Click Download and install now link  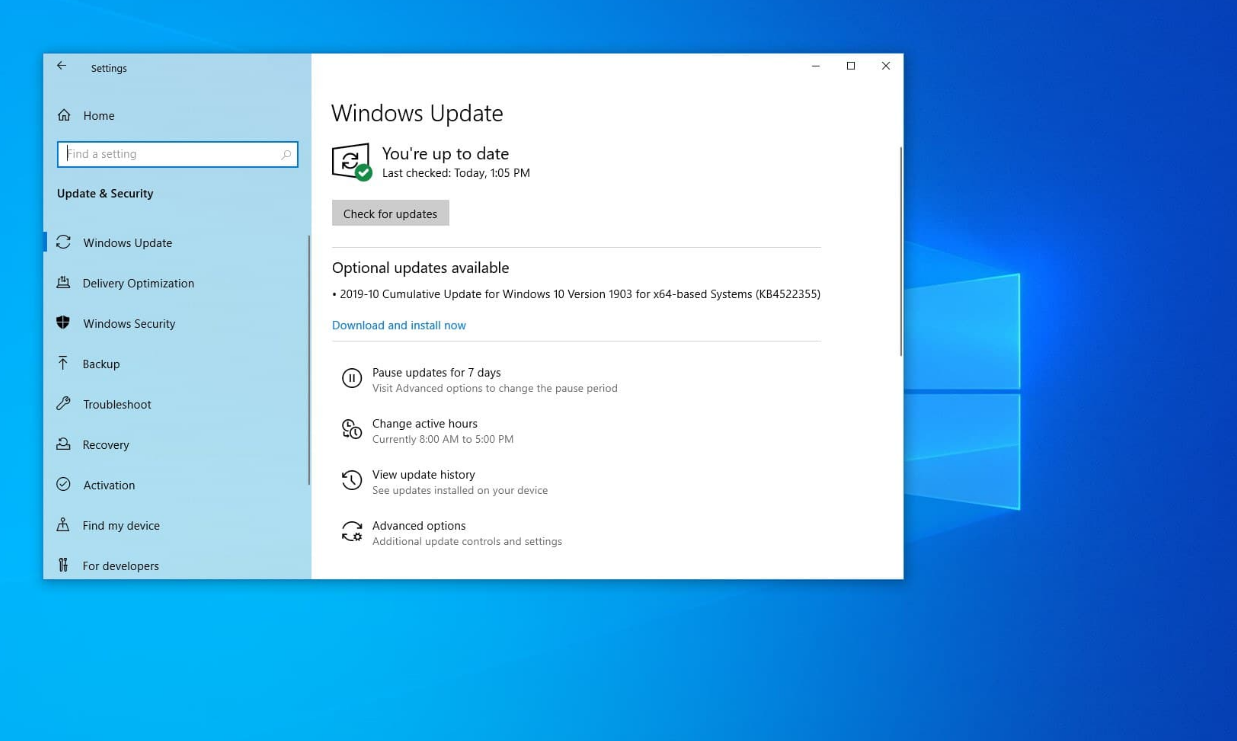pyautogui.click(x=399, y=325)
